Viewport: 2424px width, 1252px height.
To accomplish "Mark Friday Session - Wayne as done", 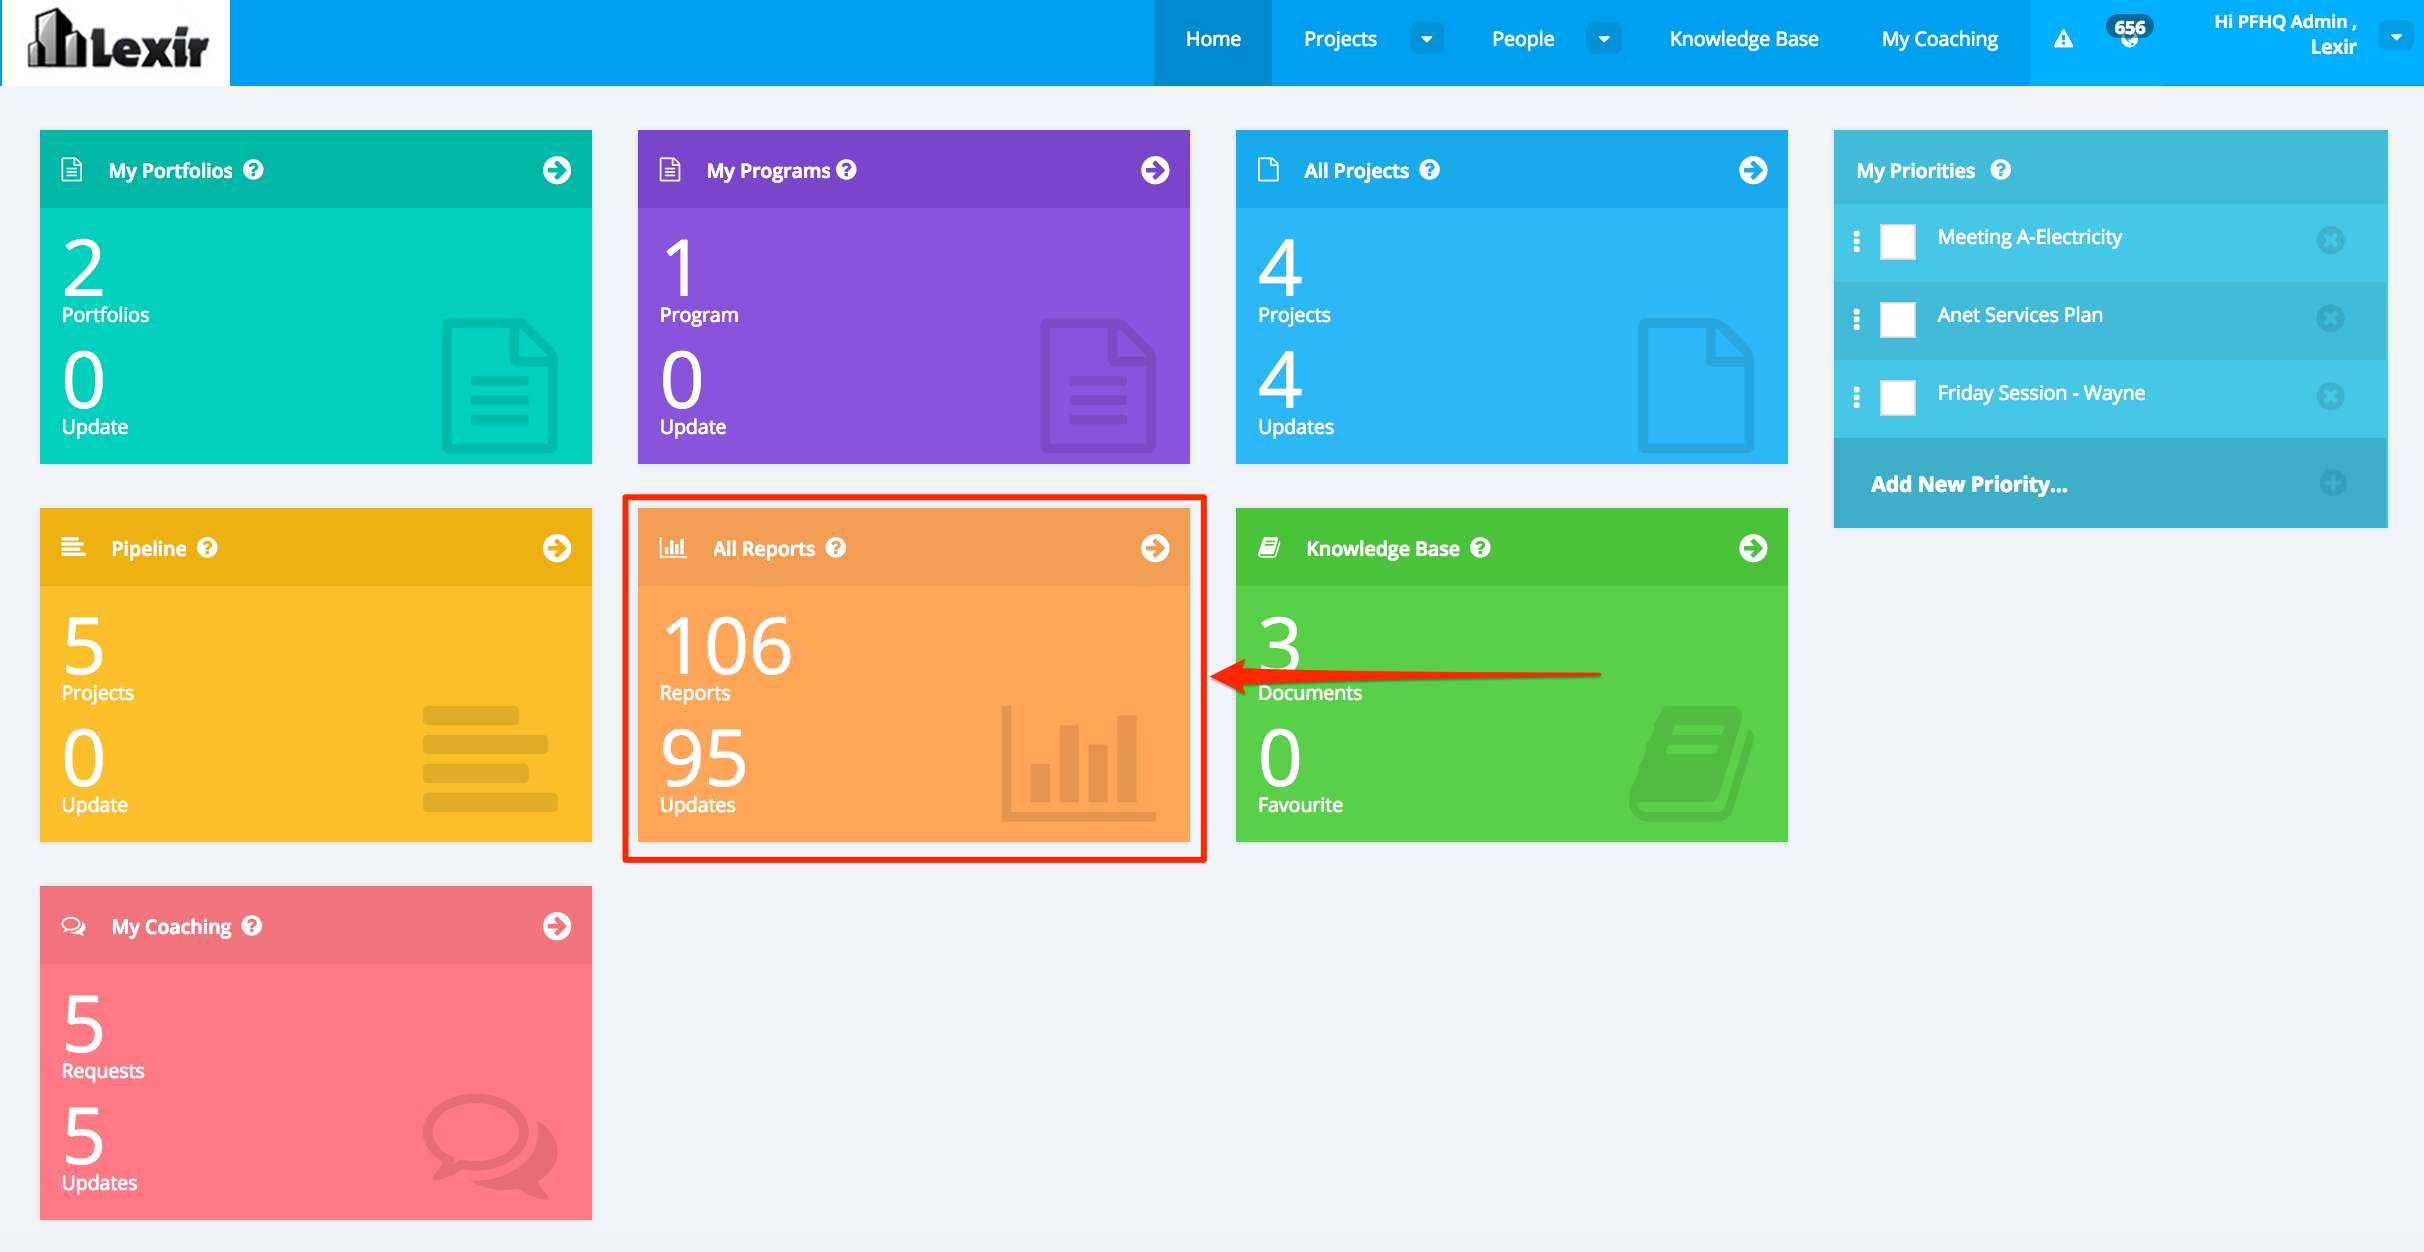I will click(1897, 397).
